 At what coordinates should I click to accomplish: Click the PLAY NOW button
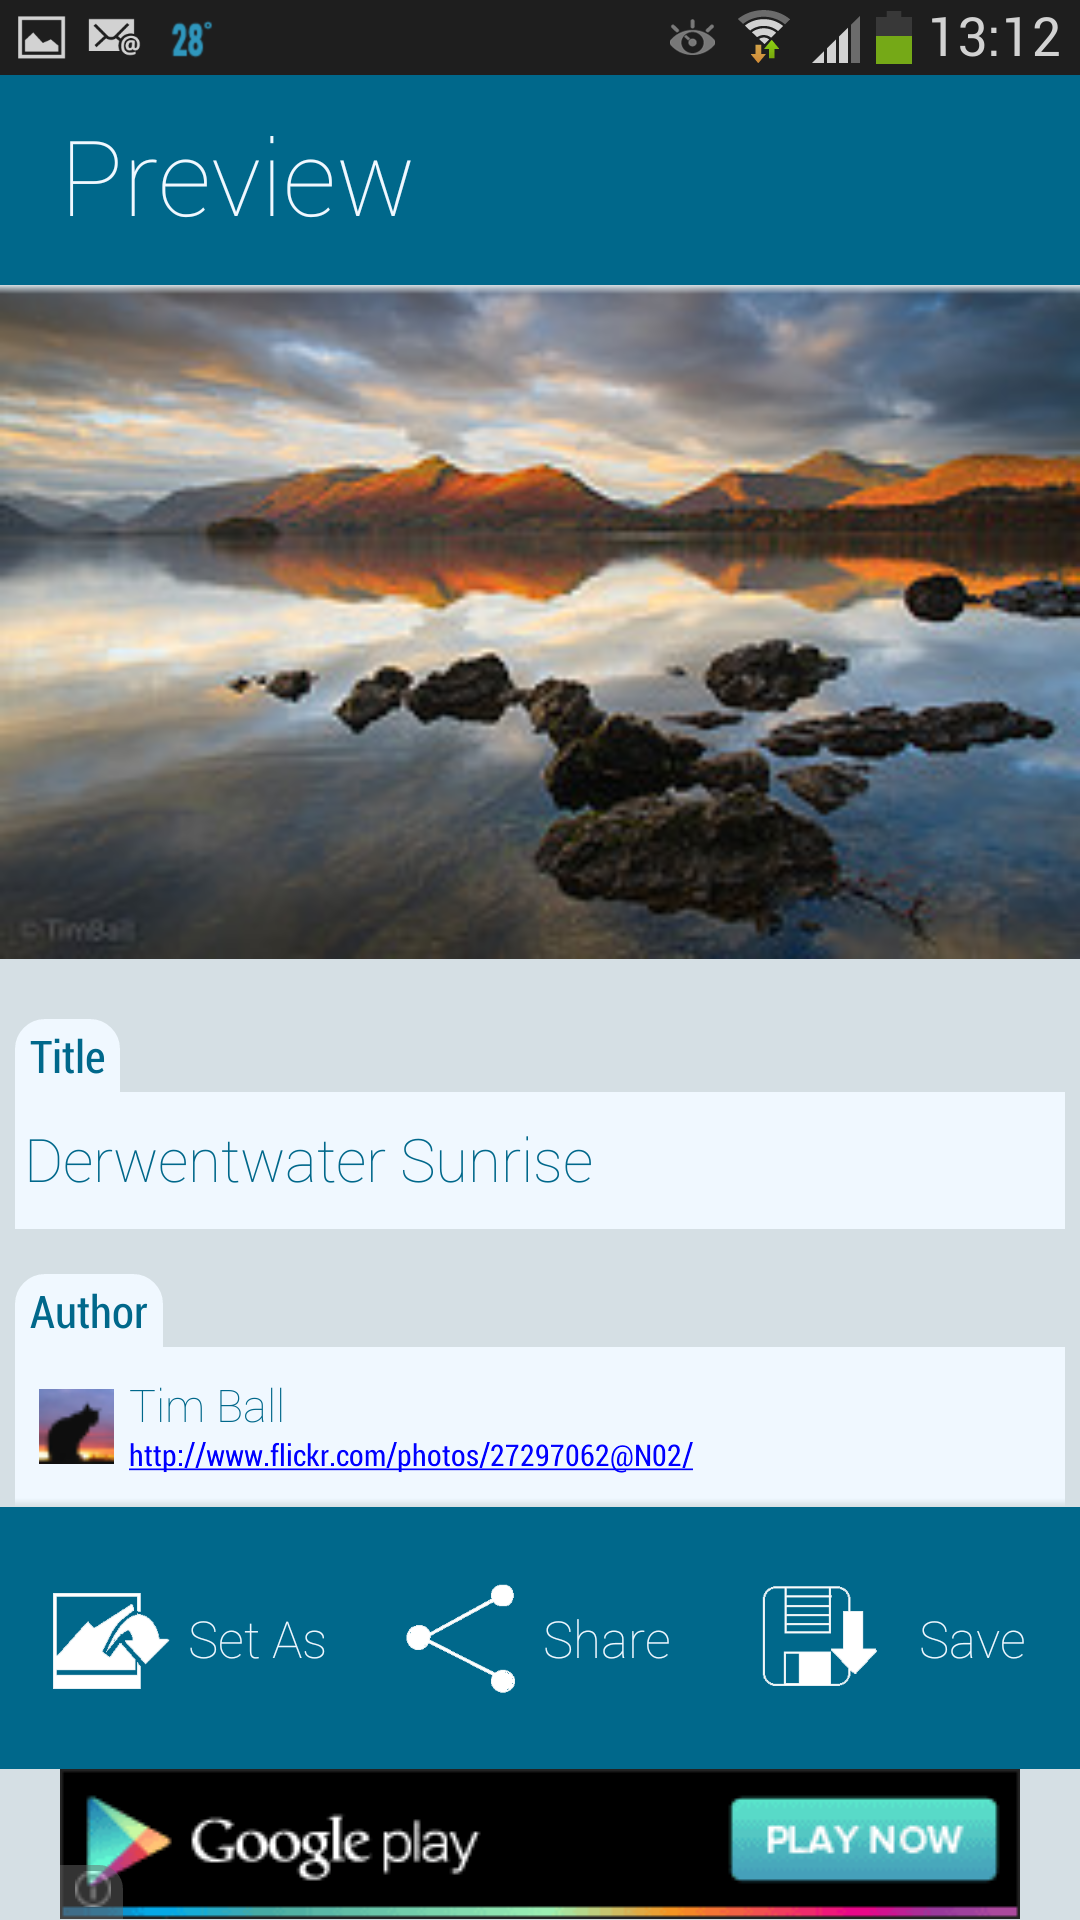point(864,1840)
